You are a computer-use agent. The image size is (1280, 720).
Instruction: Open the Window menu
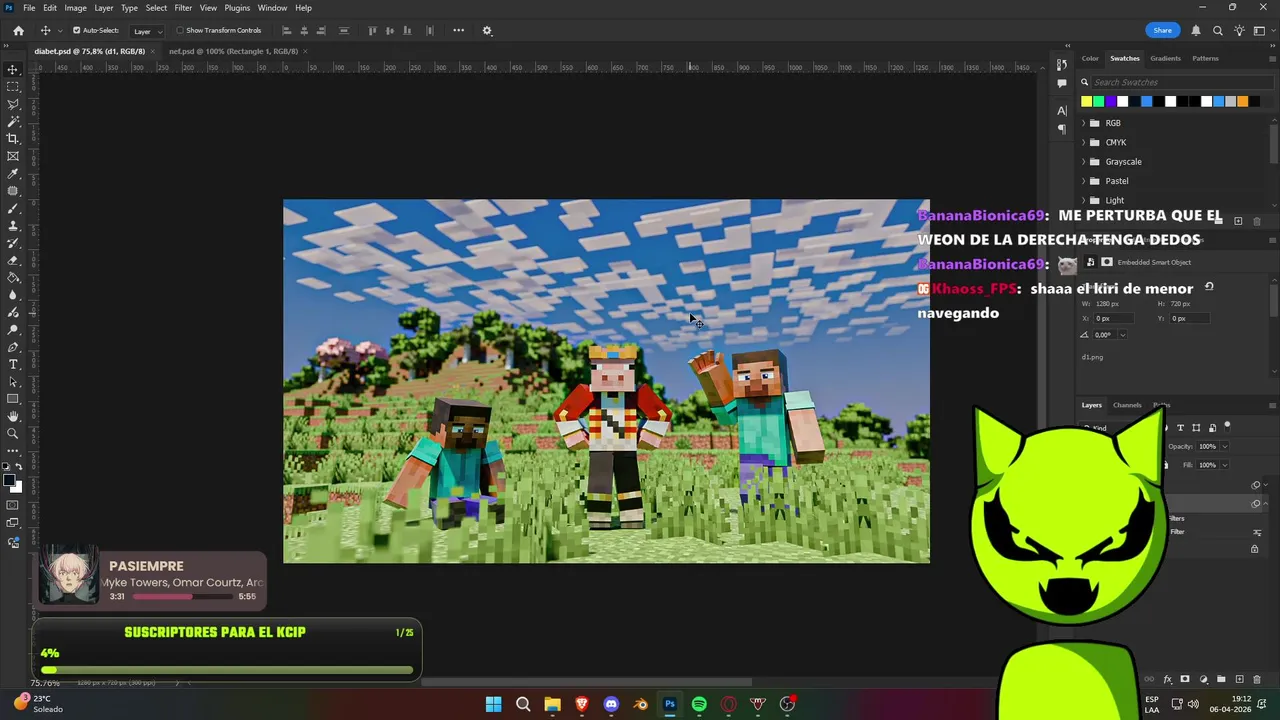(x=272, y=7)
